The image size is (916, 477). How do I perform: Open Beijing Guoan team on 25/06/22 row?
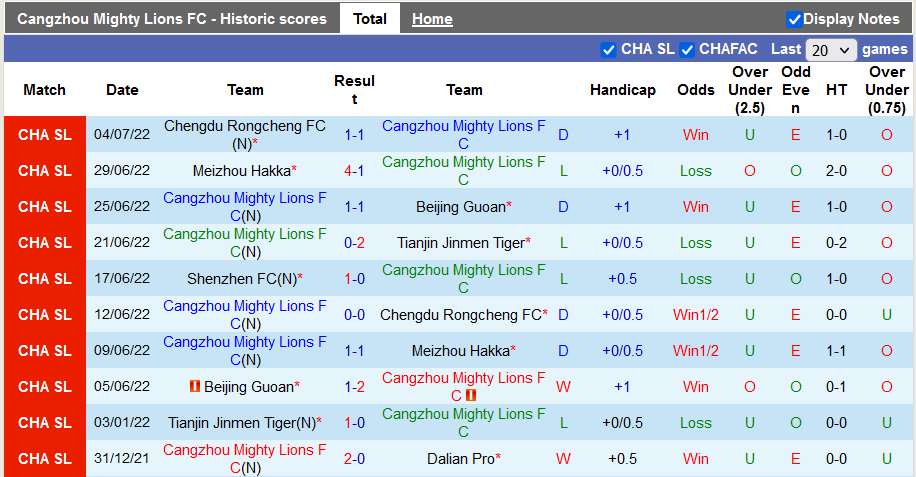point(460,207)
